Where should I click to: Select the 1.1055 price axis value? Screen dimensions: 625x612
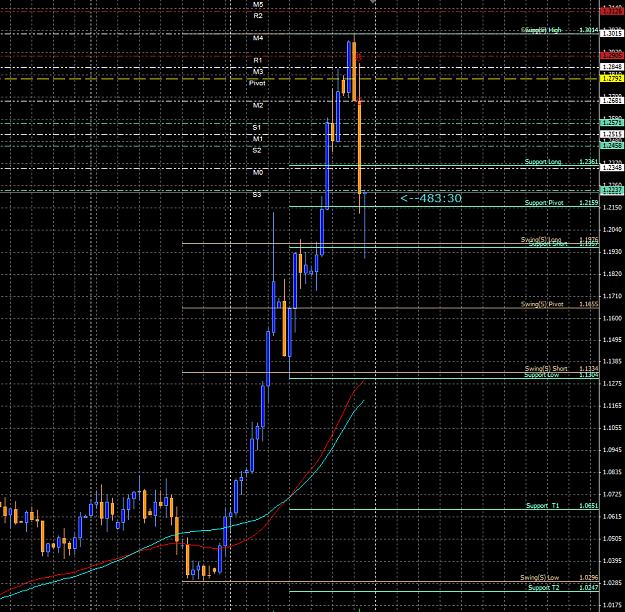(x=612, y=428)
